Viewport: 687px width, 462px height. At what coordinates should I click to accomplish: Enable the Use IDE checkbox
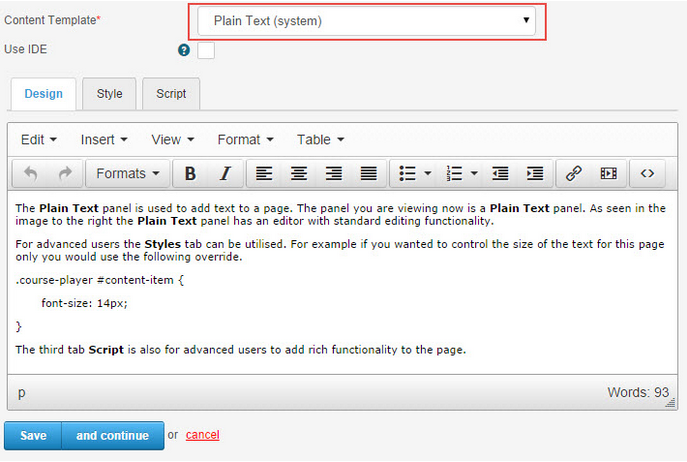point(206,50)
